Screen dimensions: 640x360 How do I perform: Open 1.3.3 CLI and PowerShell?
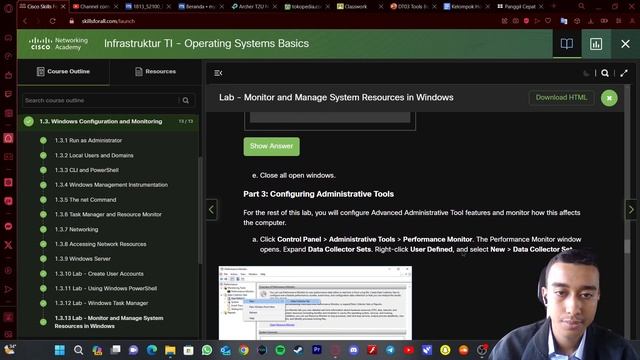87,170
